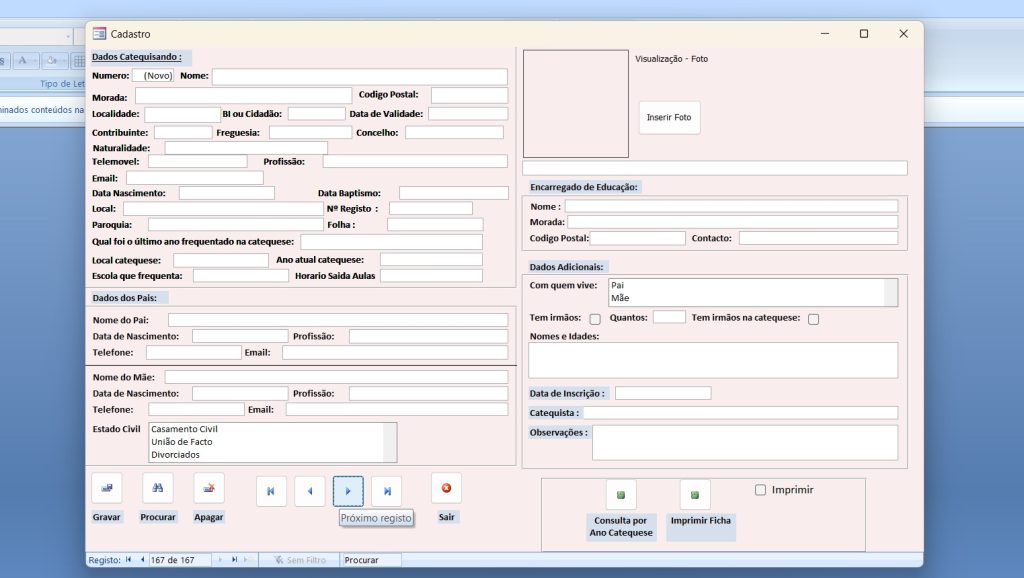Click the Apagar delete record icon

pos(209,488)
